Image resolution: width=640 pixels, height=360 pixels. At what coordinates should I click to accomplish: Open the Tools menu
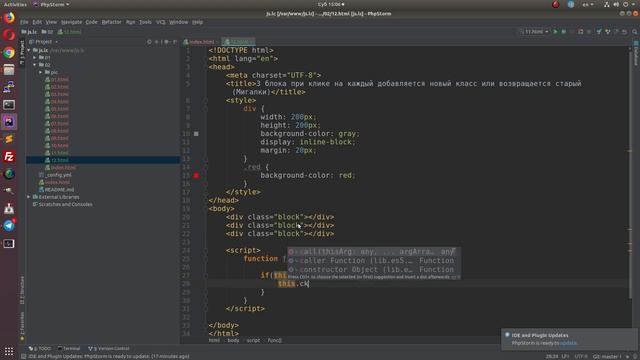tap(145, 22)
